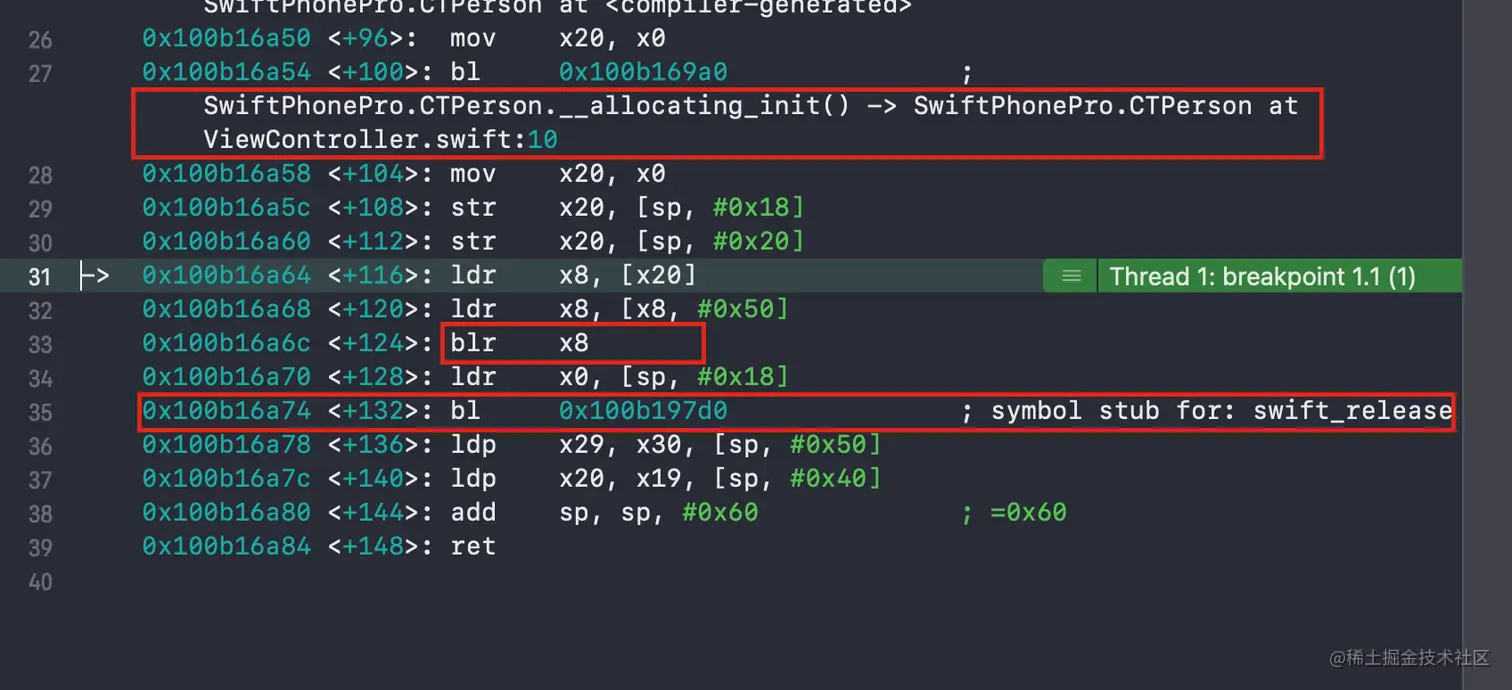Screen dimensions: 1512x690
Task: Click line number 39 beside ret instruction
Action: 39,547
